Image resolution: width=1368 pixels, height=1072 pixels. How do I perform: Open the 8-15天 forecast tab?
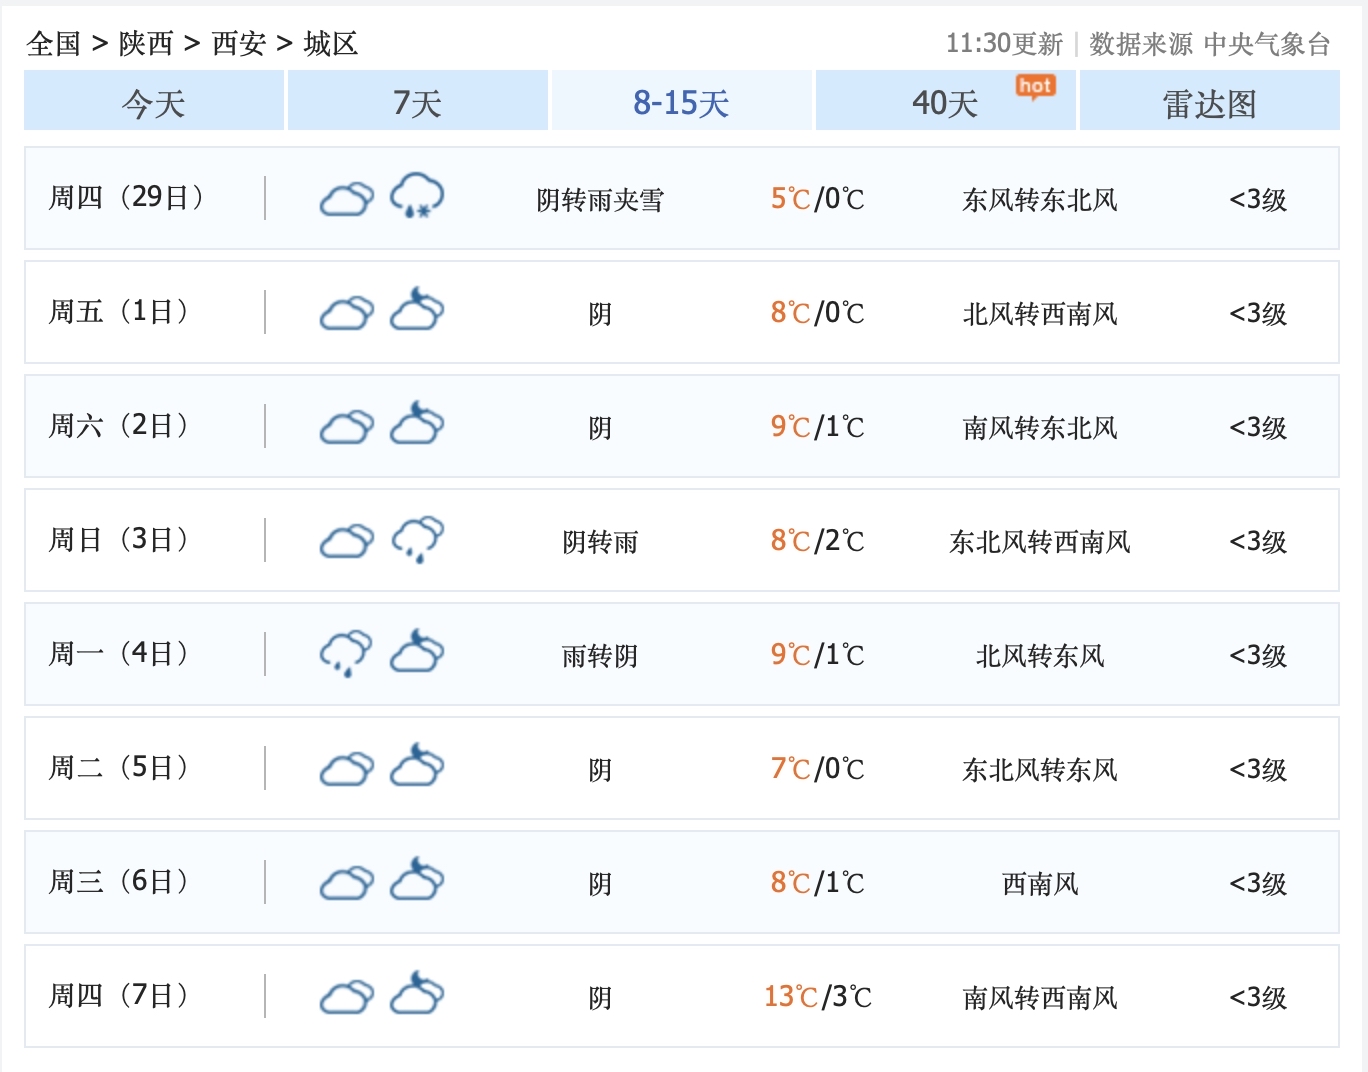pos(680,102)
